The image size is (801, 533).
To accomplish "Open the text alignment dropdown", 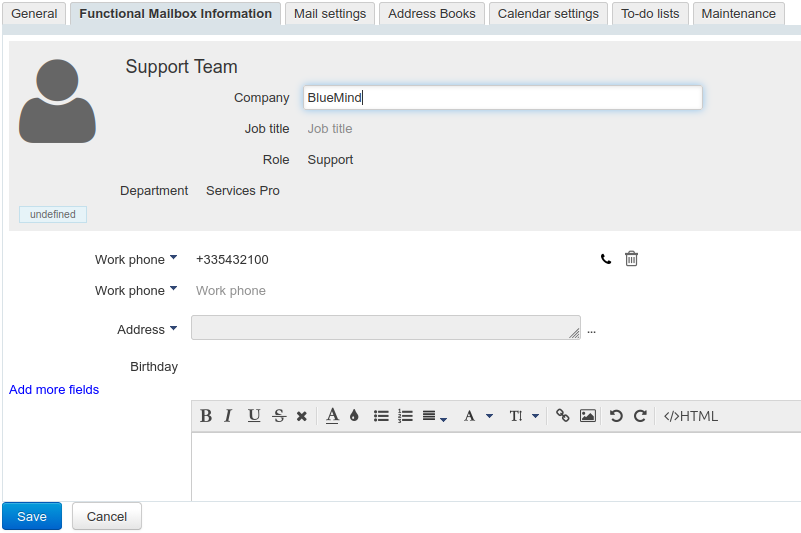I will pyautogui.click(x=434, y=416).
